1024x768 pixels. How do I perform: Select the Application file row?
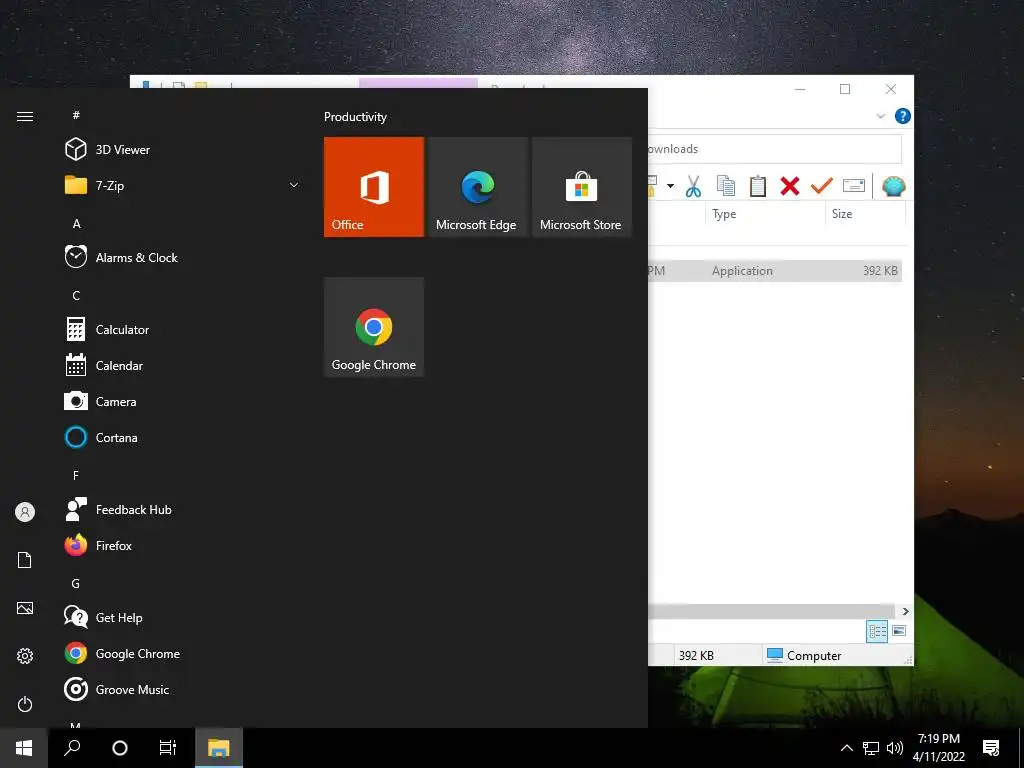tap(775, 270)
